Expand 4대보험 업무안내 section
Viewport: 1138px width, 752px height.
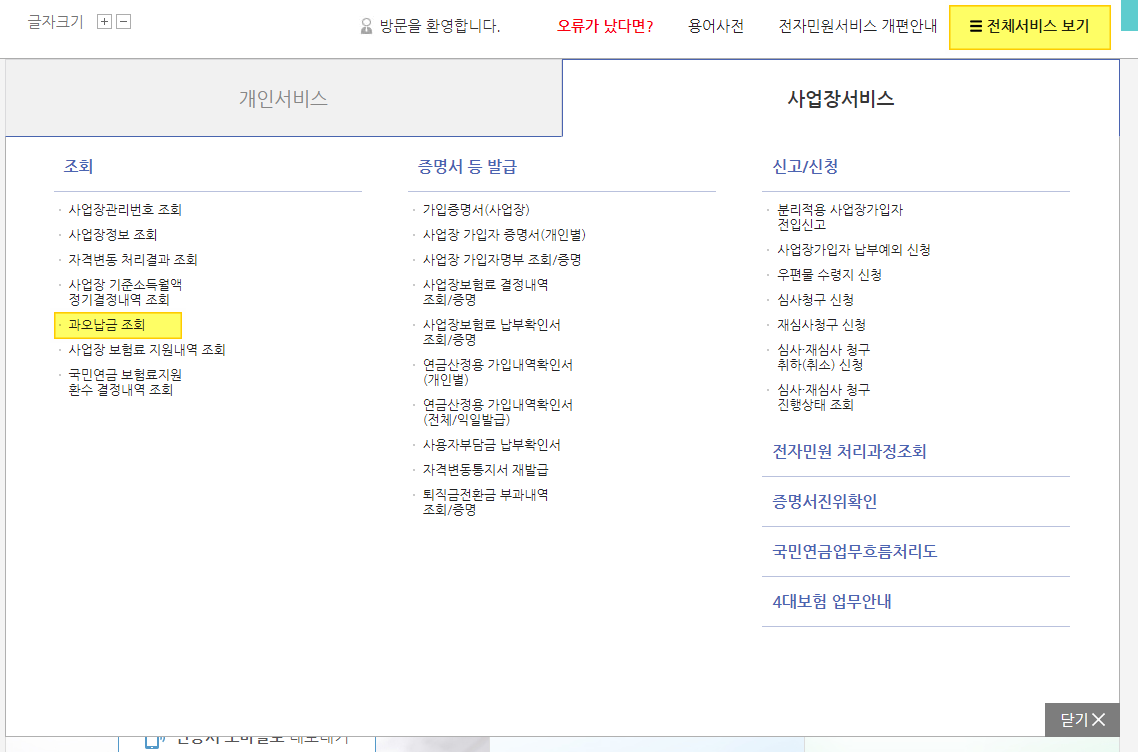(x=831, y=602)
